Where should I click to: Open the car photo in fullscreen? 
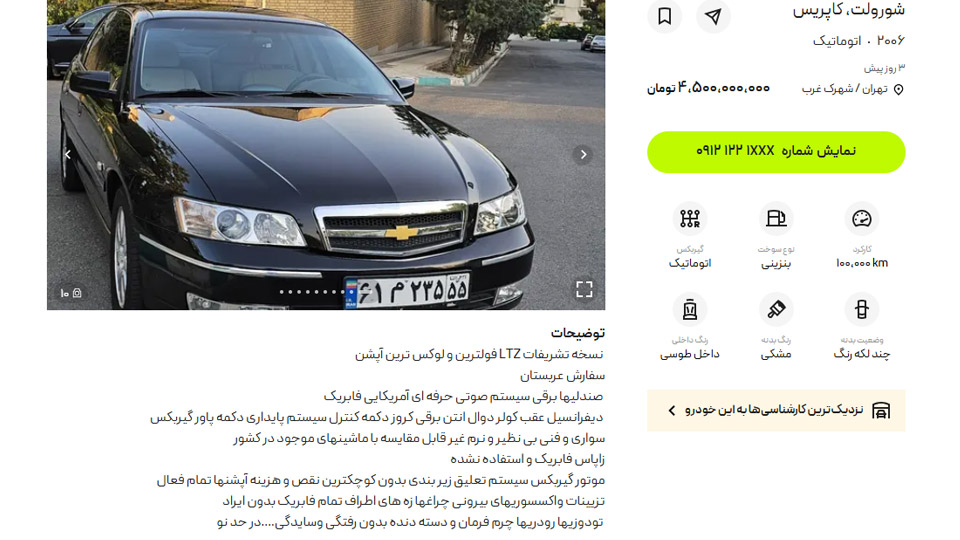pos(584,290)
